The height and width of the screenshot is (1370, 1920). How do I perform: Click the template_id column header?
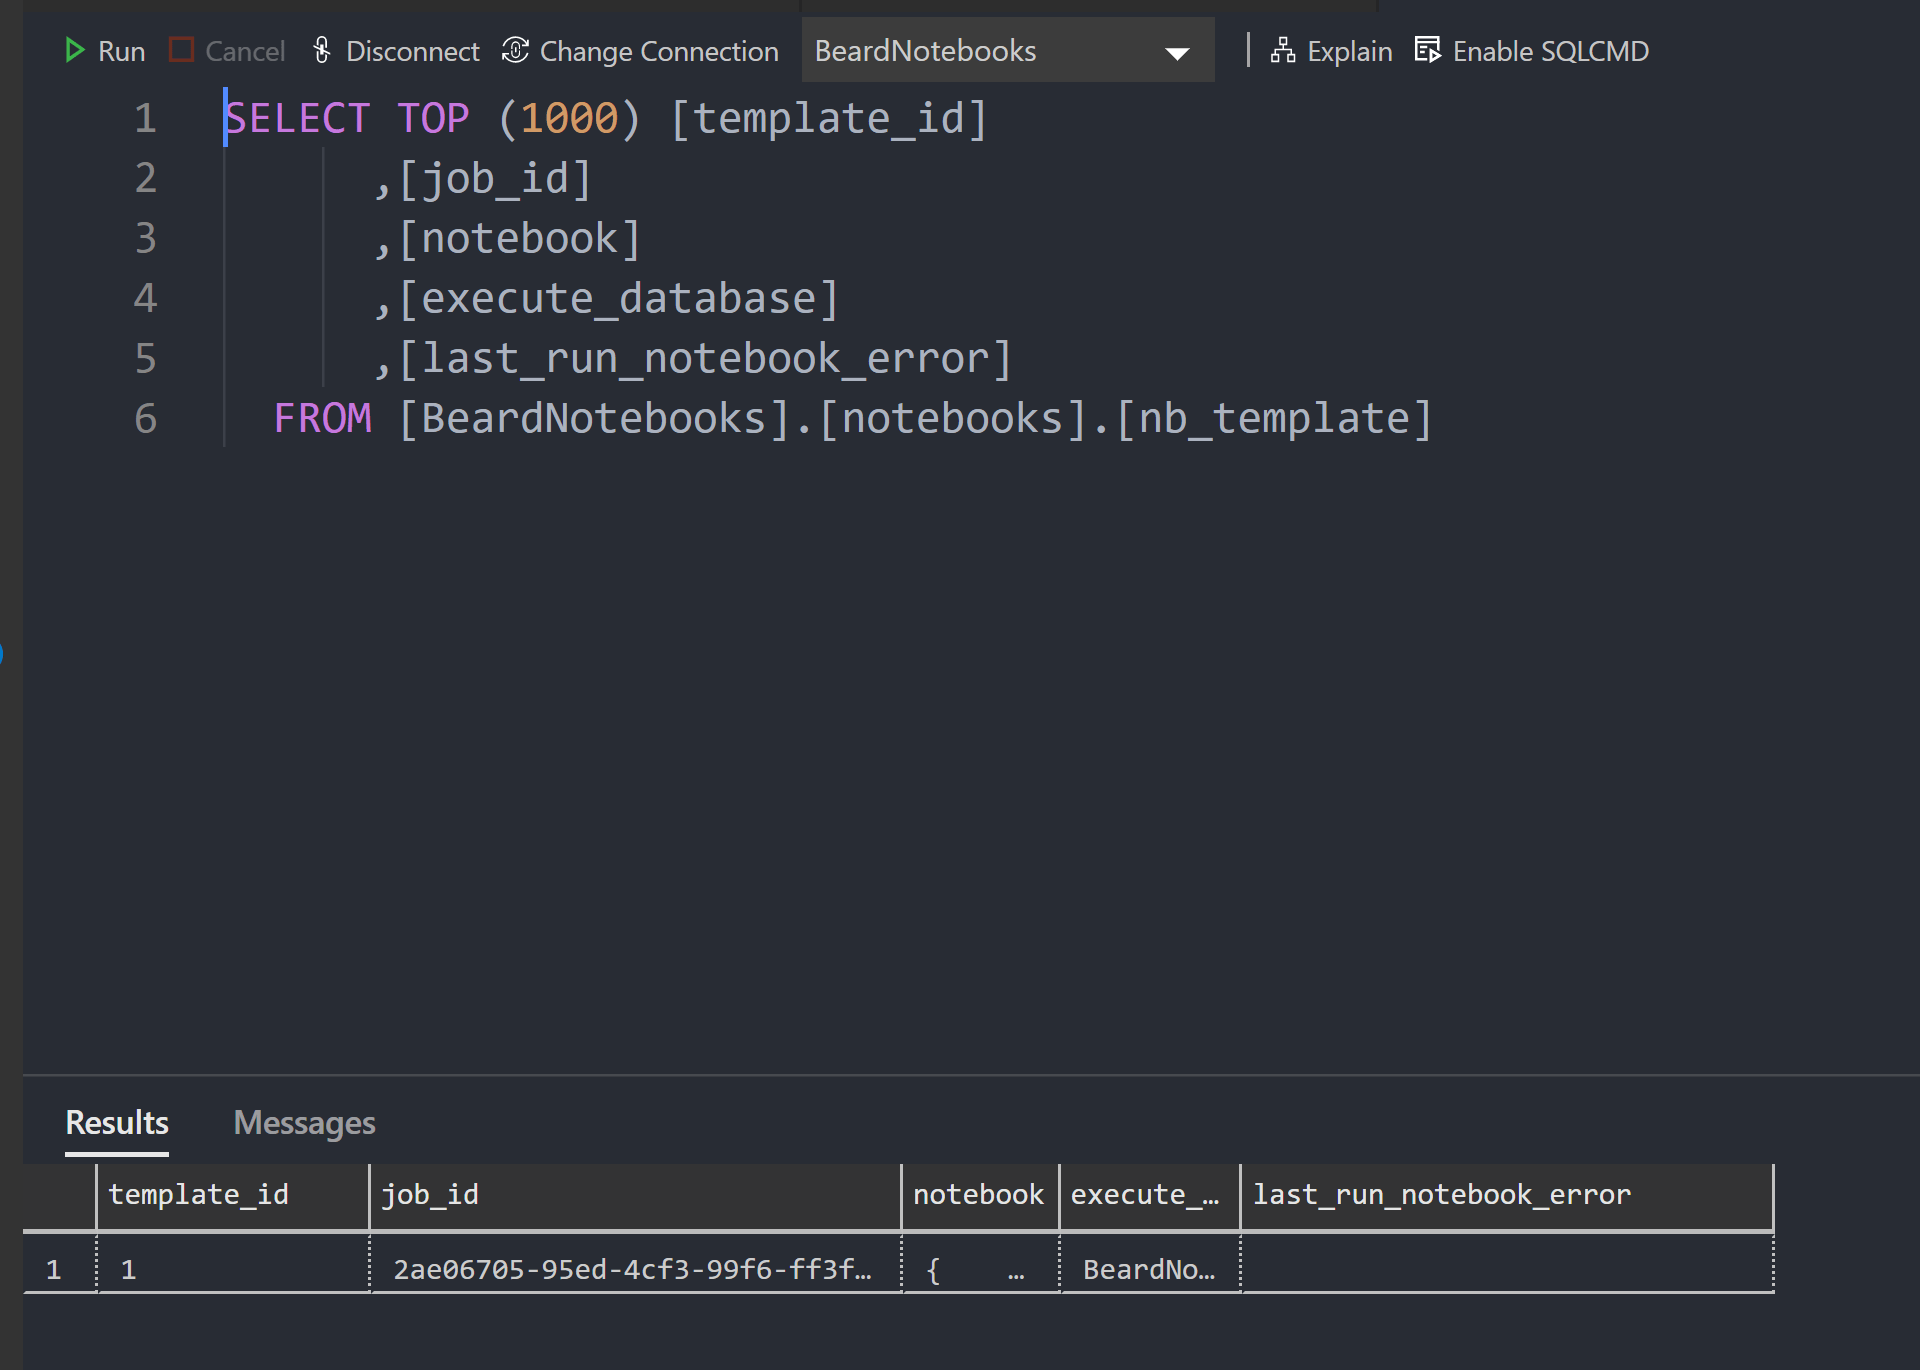198,1194
